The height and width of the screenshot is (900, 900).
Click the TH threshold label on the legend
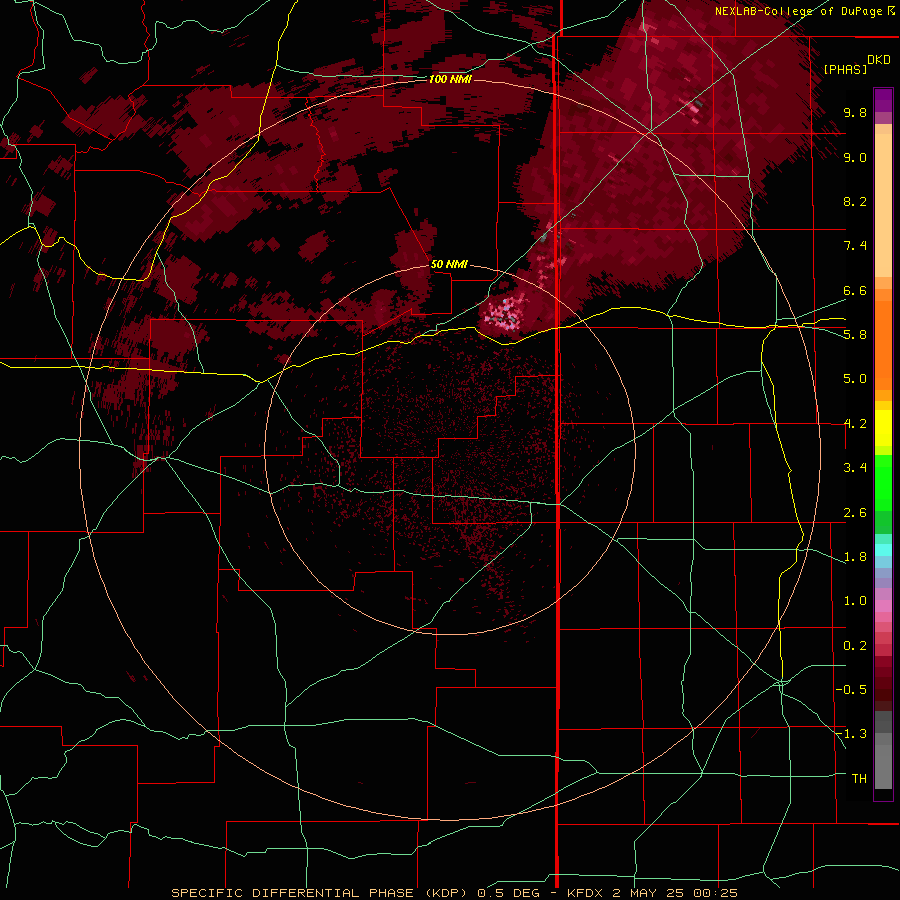(859, 779)
